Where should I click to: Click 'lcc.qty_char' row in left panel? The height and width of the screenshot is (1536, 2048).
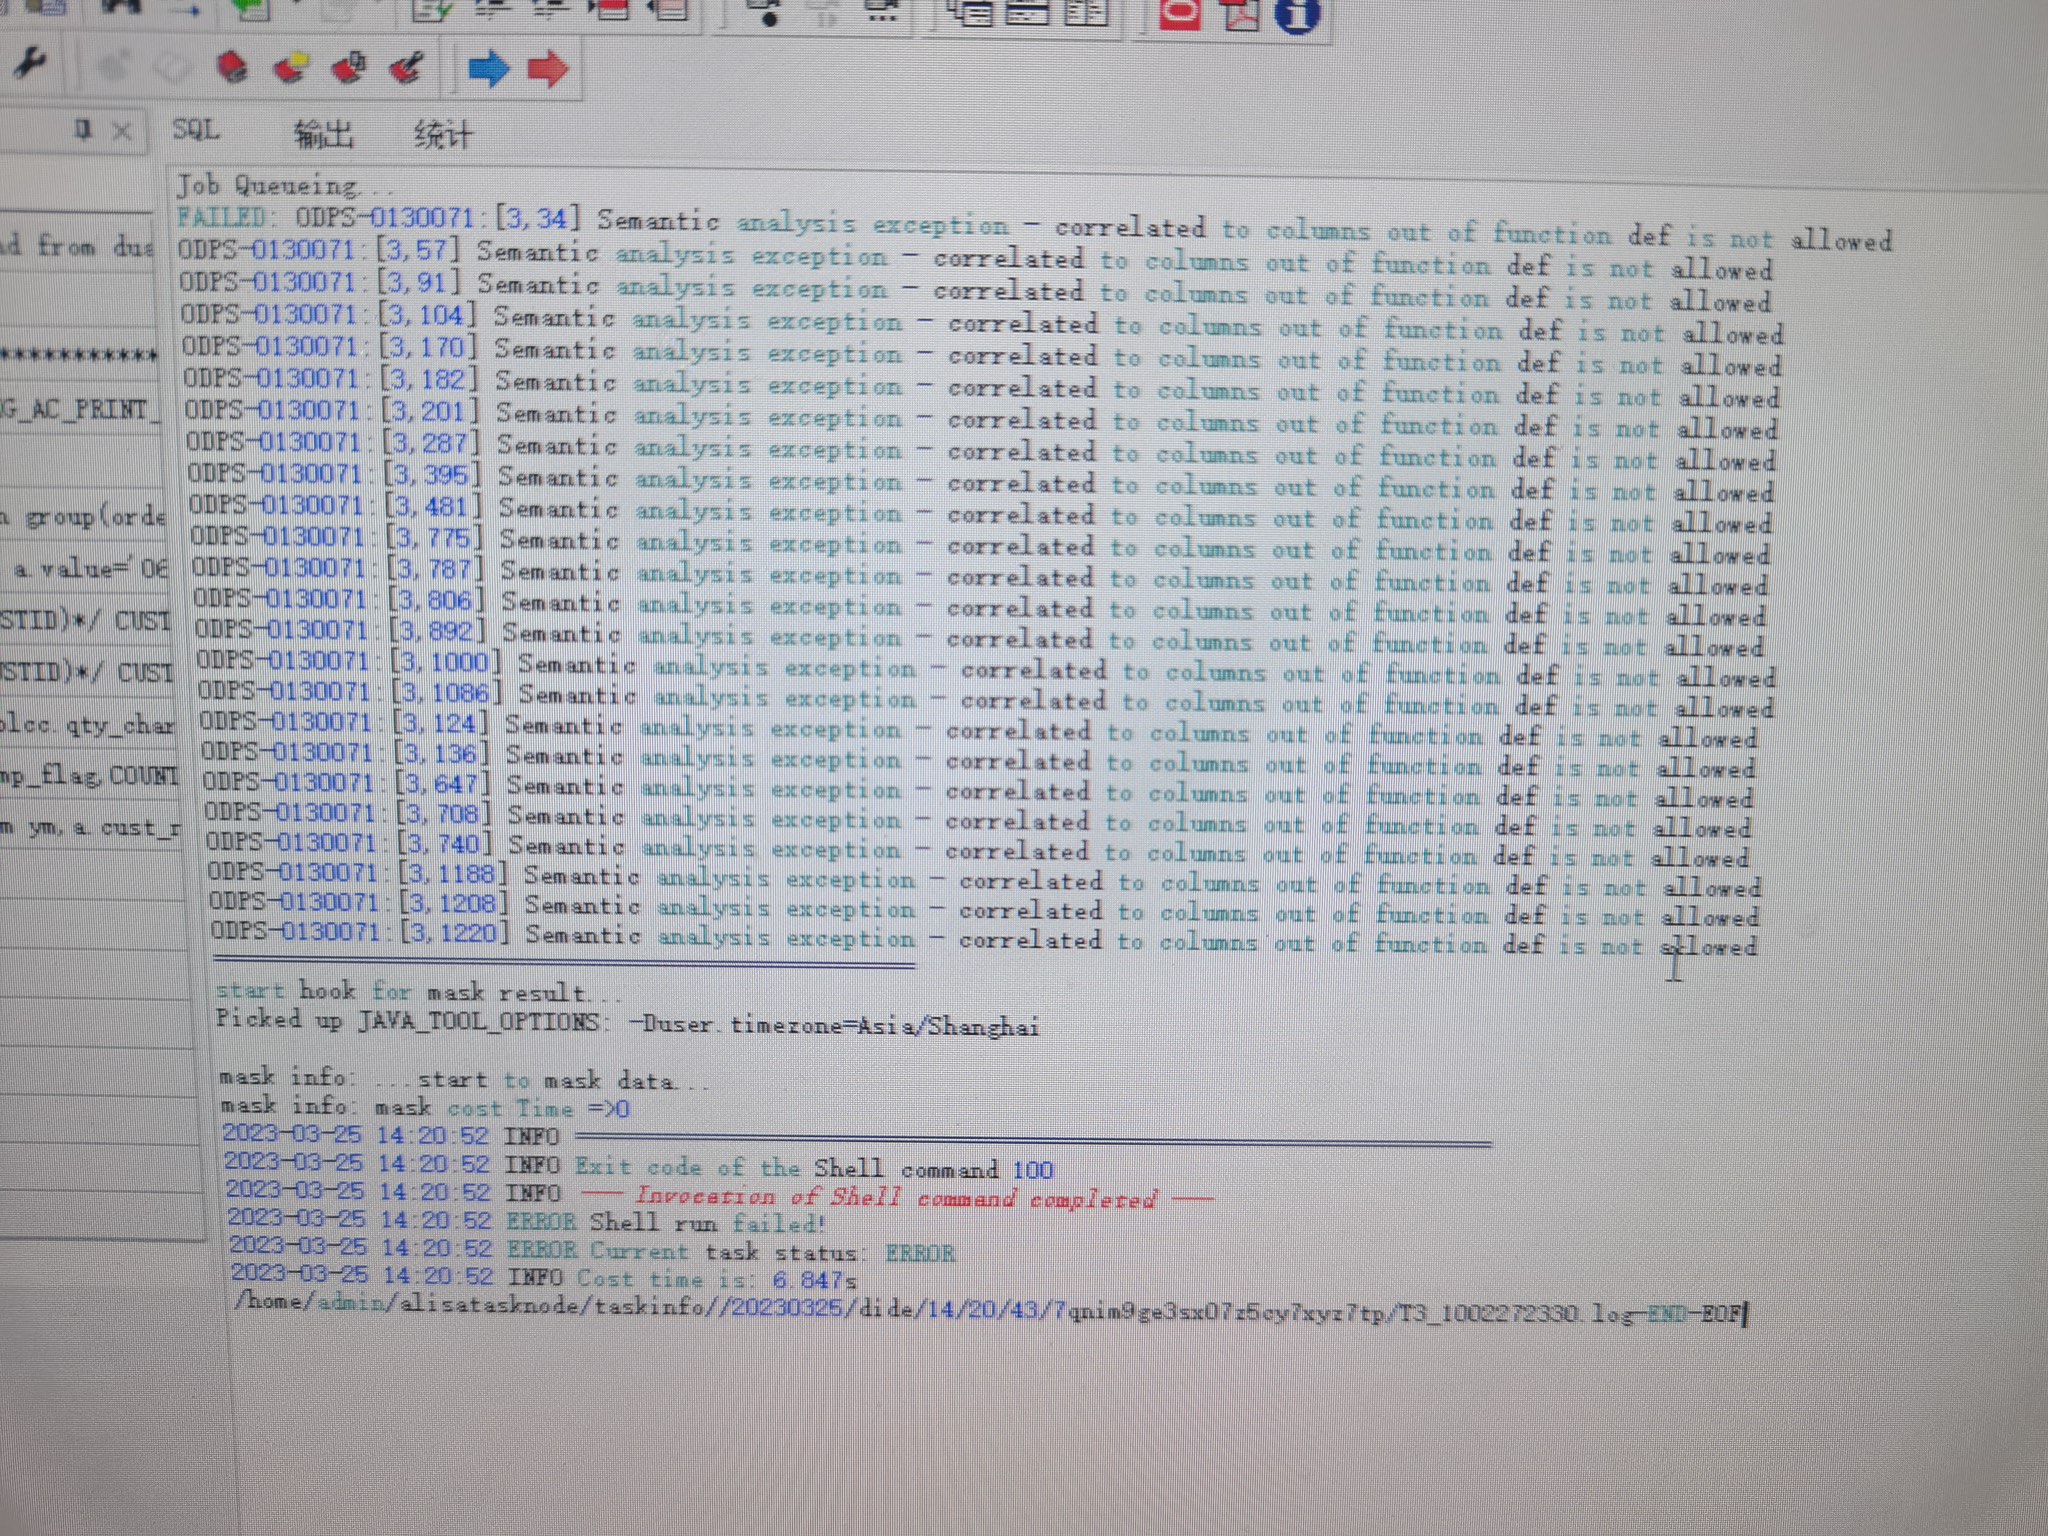(87, 724)
